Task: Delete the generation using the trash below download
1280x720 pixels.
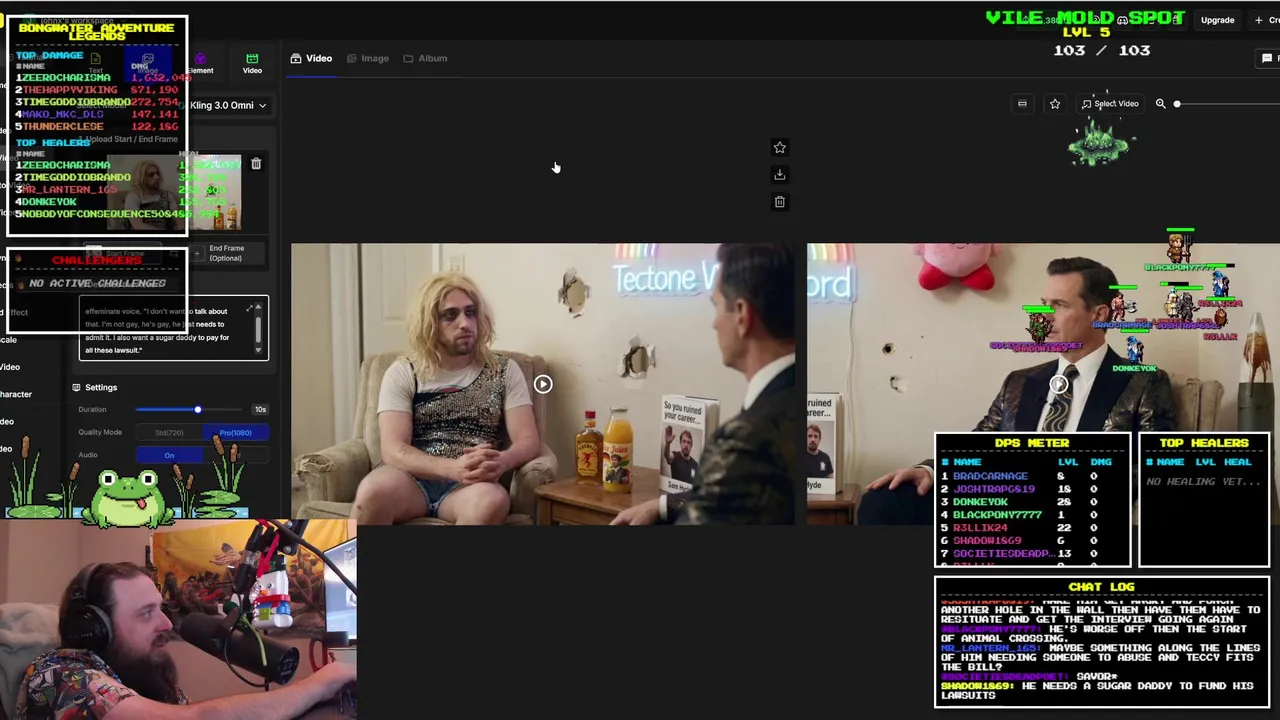Action: coord(780,201)
